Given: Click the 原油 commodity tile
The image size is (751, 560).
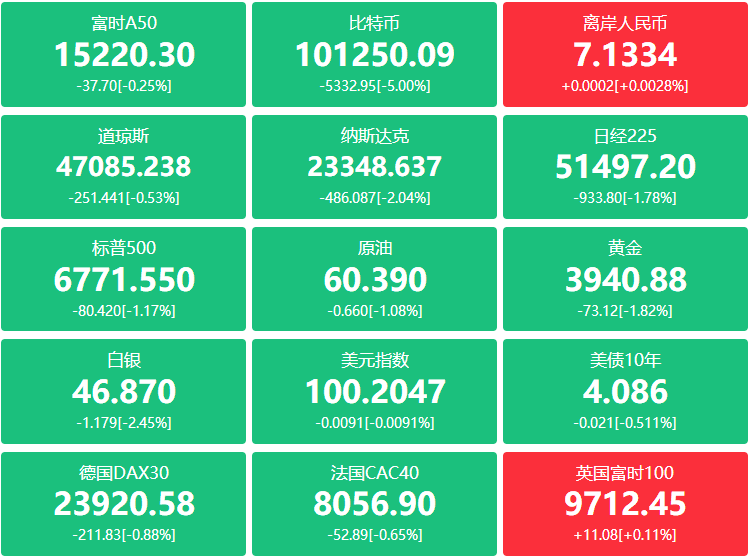Looking at the screenshot, I should point(374,278).
